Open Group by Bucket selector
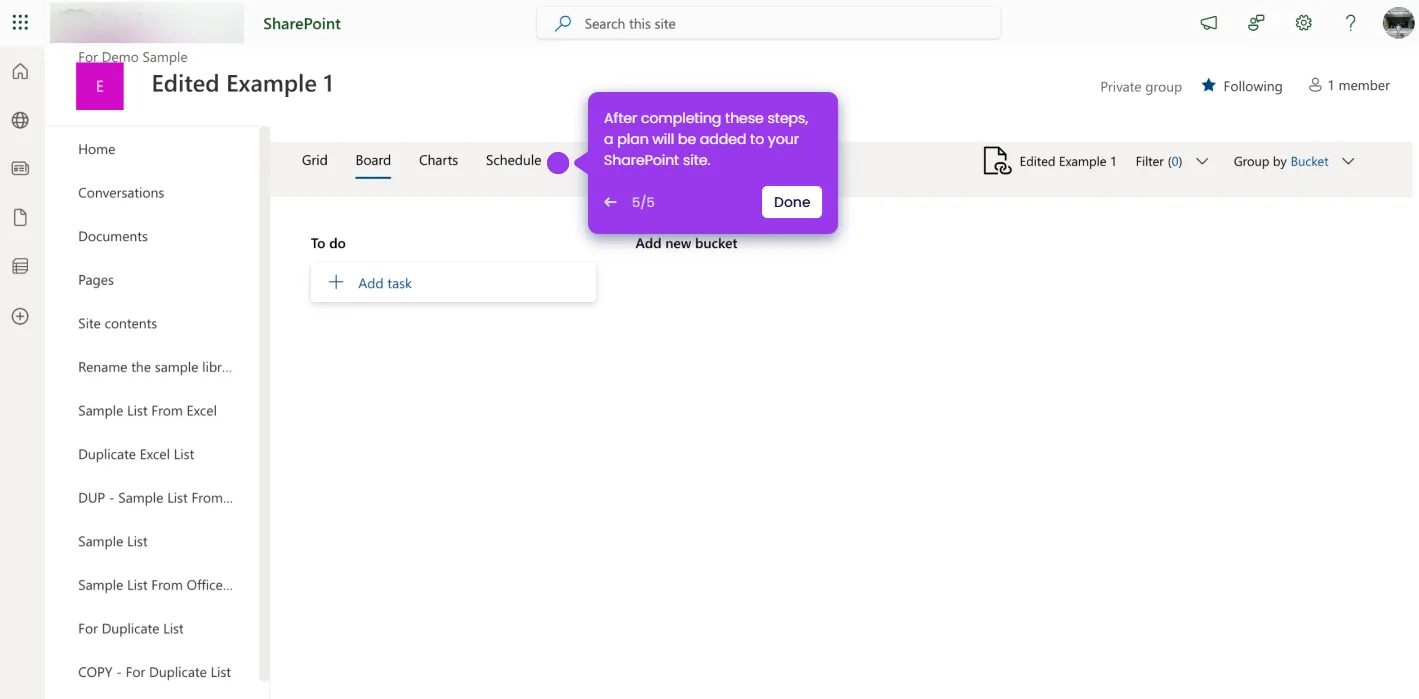The width and height of the screenshot is (1419, 699). 1294,161
